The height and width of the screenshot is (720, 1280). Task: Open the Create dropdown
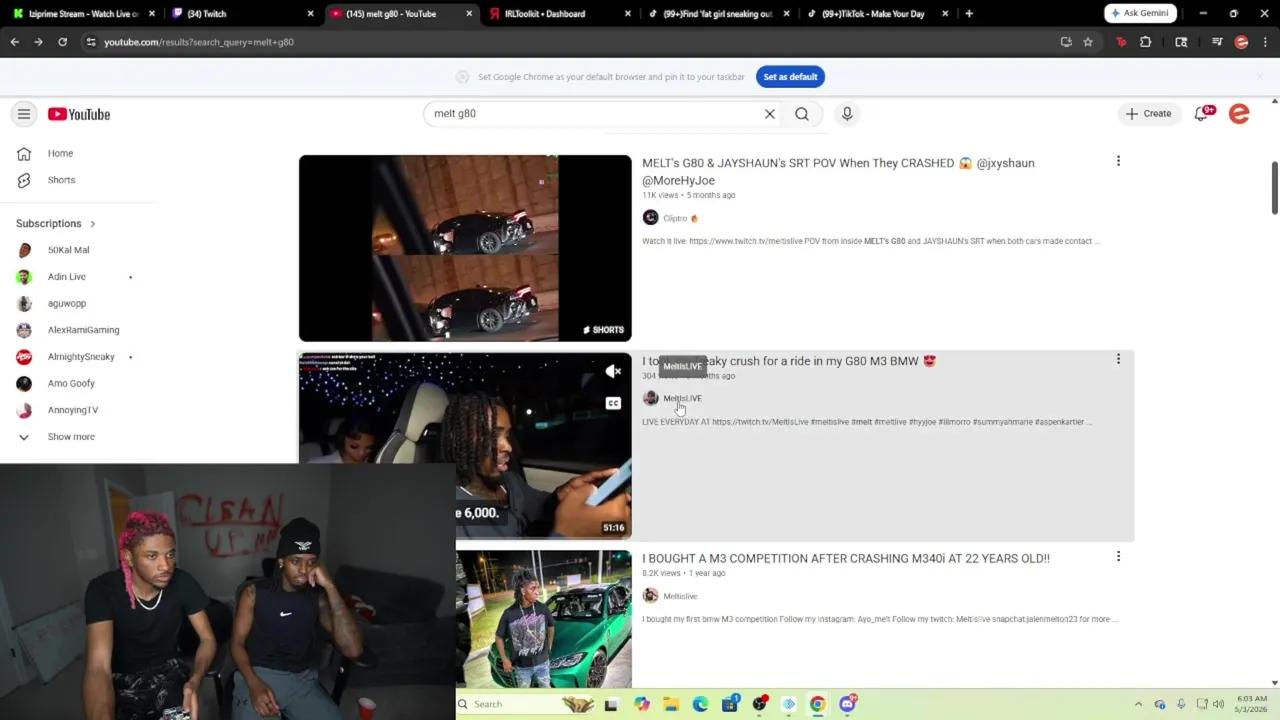1148,114
